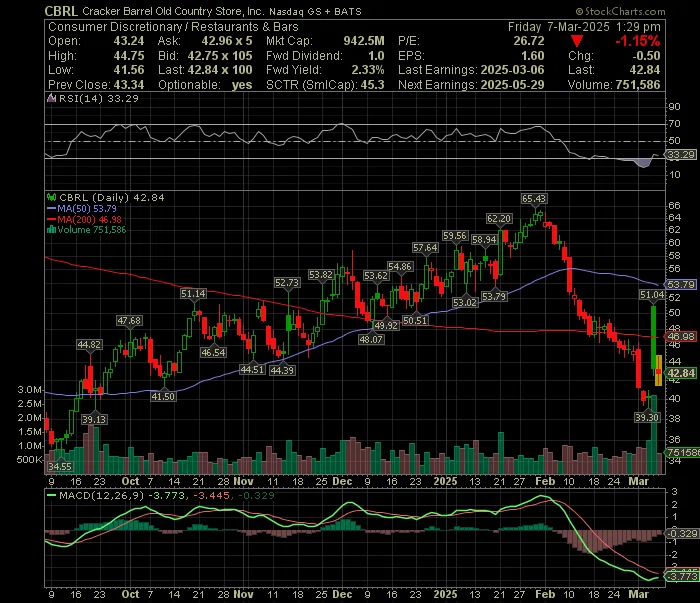The height and width of the screenshot is (603, 700).
Task: Select the 44.51 low price label
Action: click(252, 370)
